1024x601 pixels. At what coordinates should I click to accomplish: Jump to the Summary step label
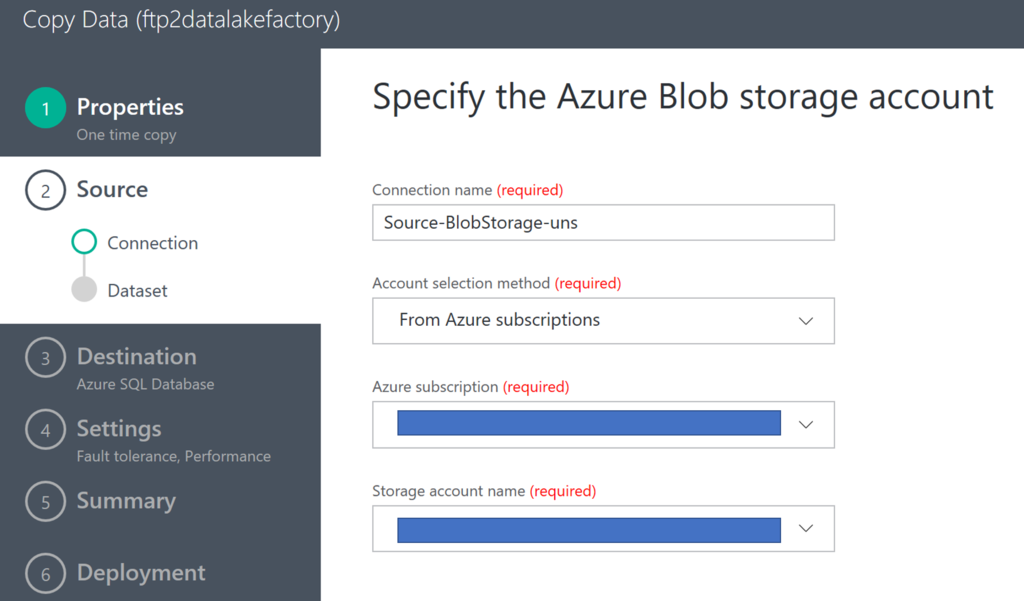click(126, 501)
